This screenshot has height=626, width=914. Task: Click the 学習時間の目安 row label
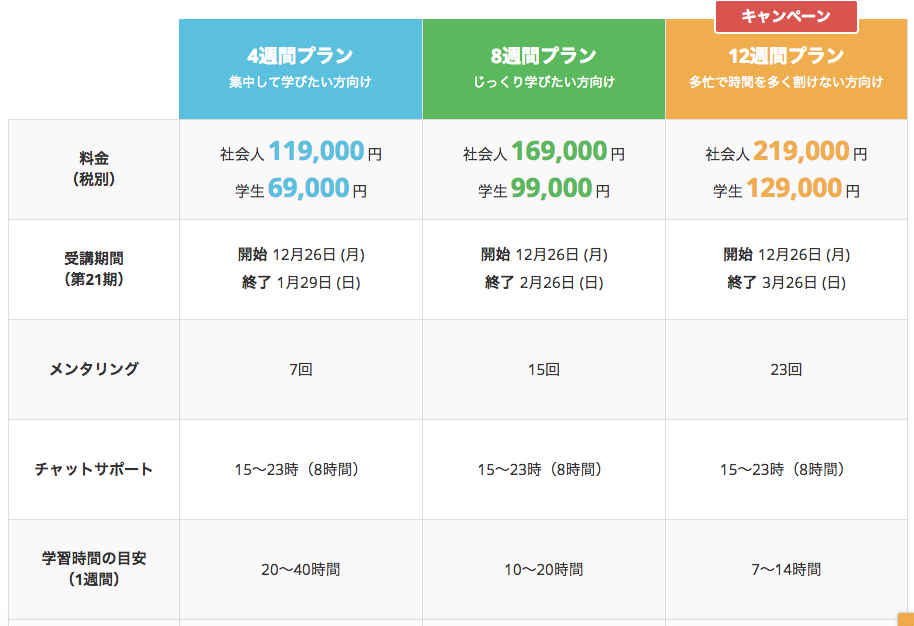94,569
